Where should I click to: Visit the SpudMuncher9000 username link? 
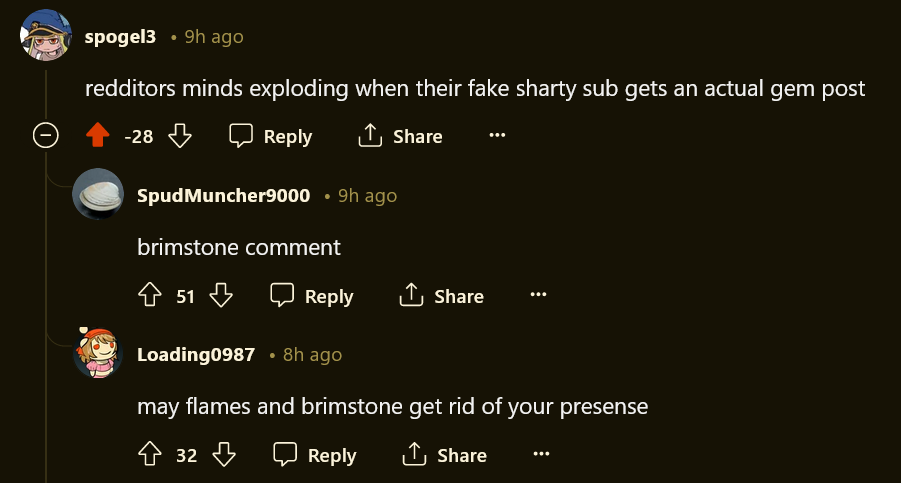click(x=223, y=195)
